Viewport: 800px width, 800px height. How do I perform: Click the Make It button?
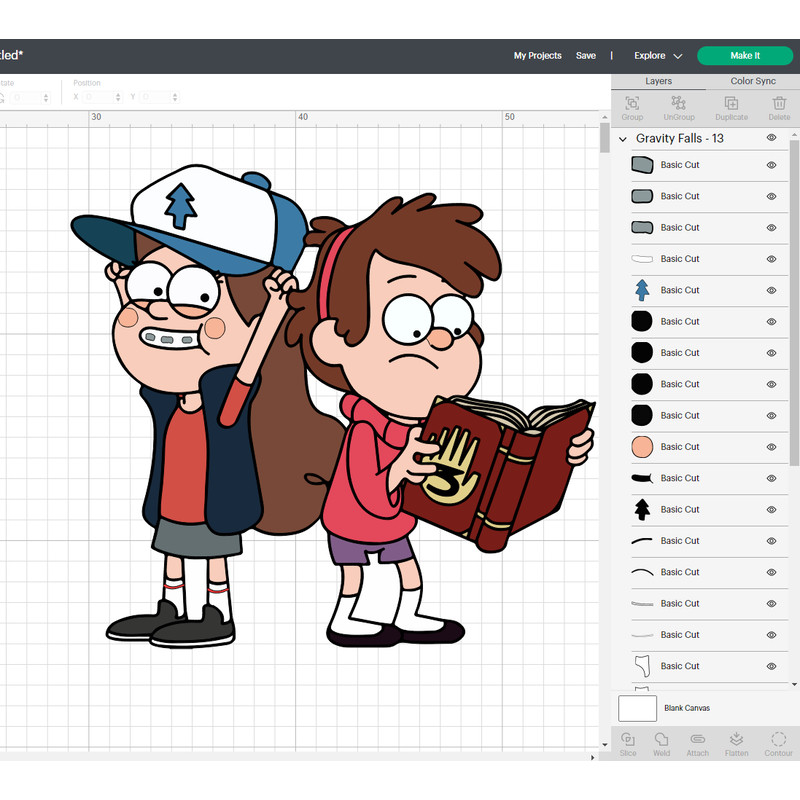[x=744, y=55]
